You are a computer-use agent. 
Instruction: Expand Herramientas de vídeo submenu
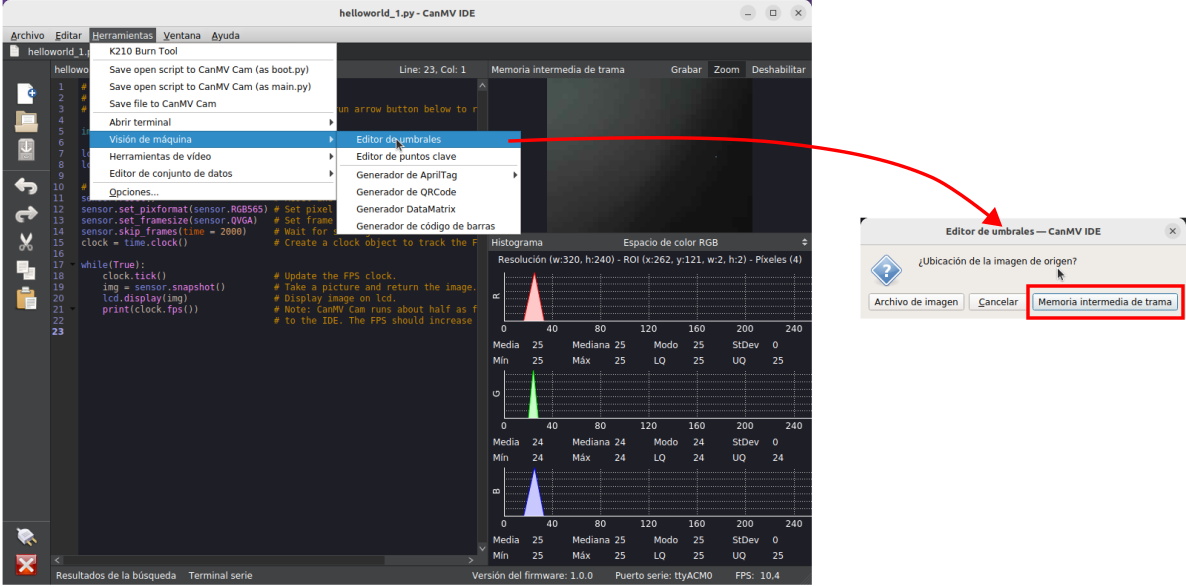pos(213,157)
